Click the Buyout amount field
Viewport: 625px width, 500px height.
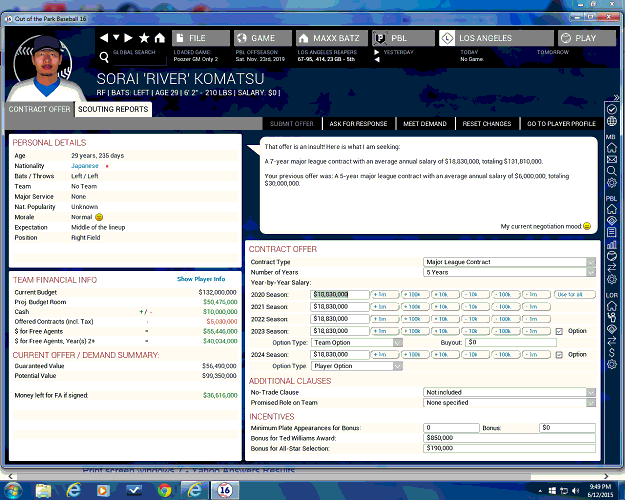coord(511,343)
